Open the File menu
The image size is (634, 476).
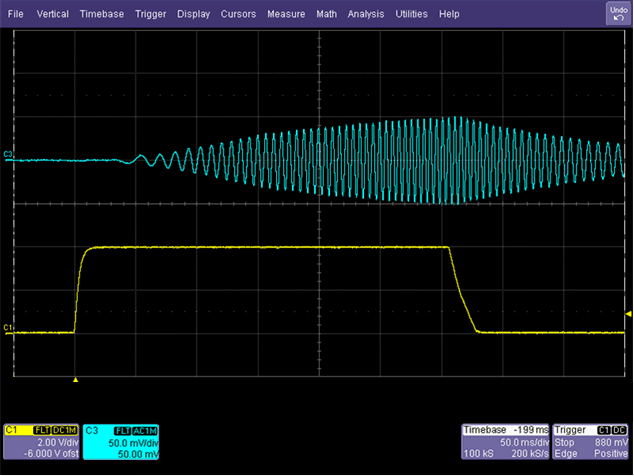pyautogui.click(x=16, y=15)
